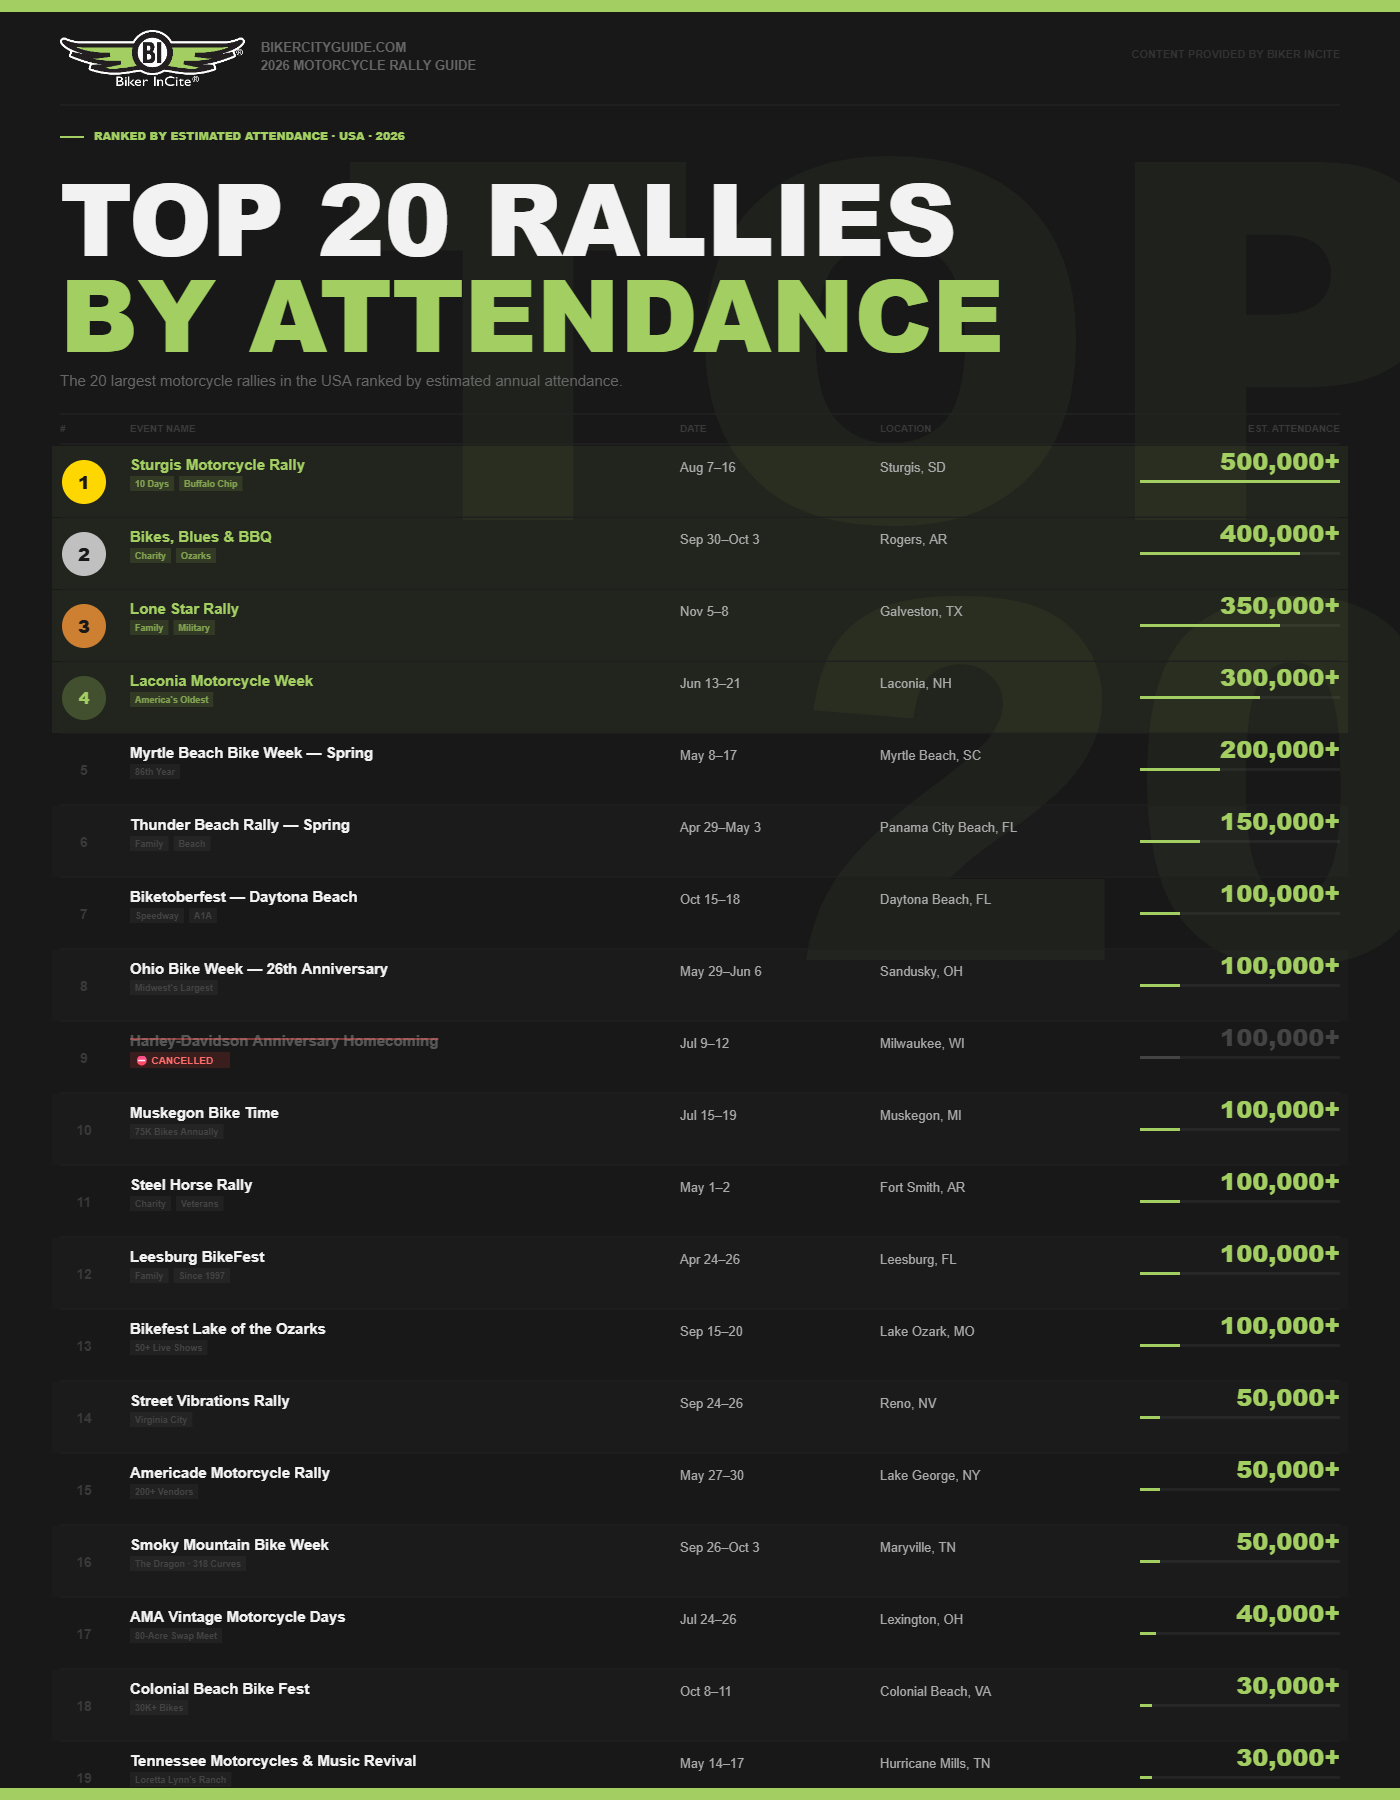Click the EST. ATTENDANCE column header

1293,429
